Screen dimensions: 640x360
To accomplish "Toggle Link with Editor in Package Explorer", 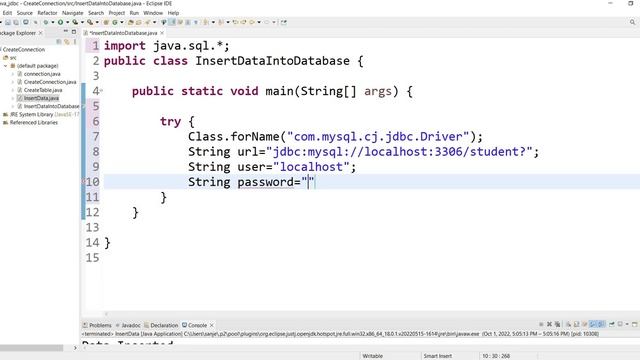I will [67, 41].
